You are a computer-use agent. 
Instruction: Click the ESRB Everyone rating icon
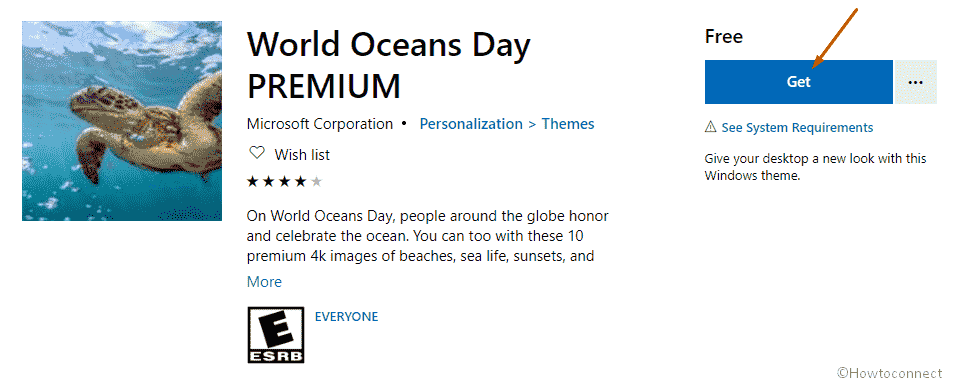pos(276,335)
